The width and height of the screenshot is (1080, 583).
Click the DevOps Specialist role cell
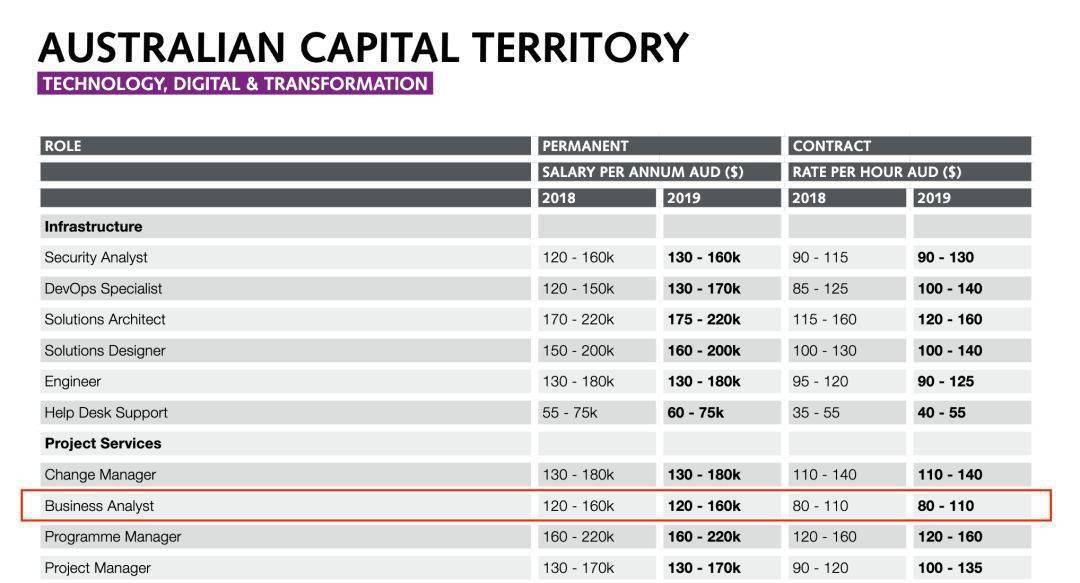tap(285, 289)
